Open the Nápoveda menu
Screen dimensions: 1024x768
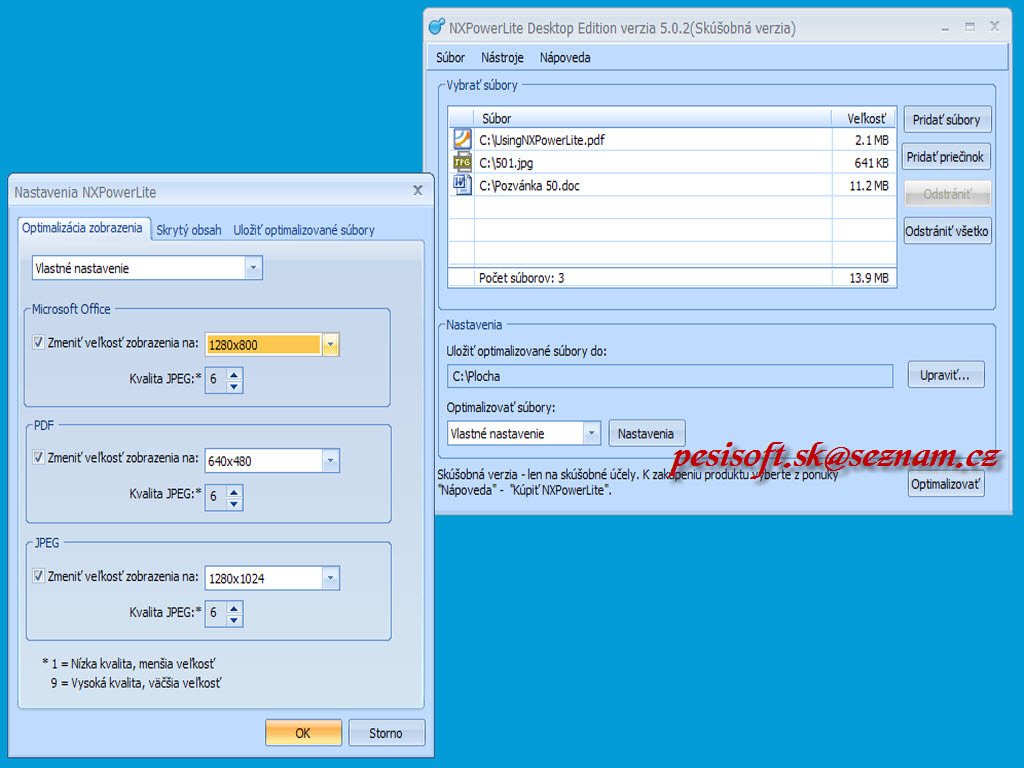coord(565,57)
